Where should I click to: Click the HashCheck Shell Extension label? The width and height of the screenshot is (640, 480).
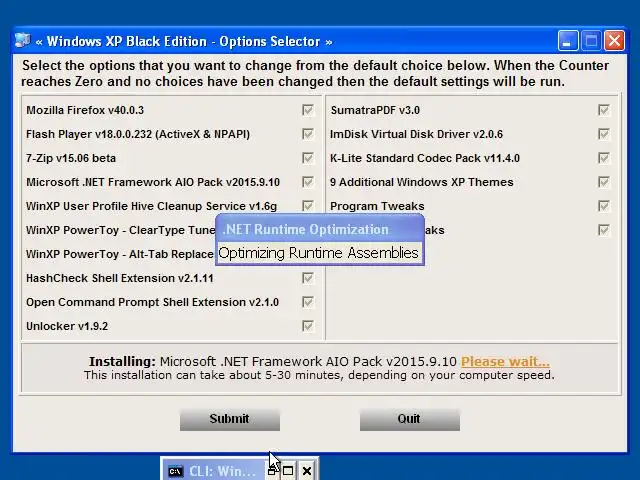tap(120, 278)
